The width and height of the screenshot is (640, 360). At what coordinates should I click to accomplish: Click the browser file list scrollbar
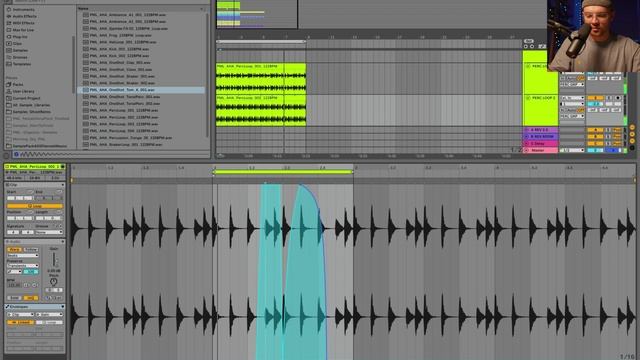pos(207,76)
